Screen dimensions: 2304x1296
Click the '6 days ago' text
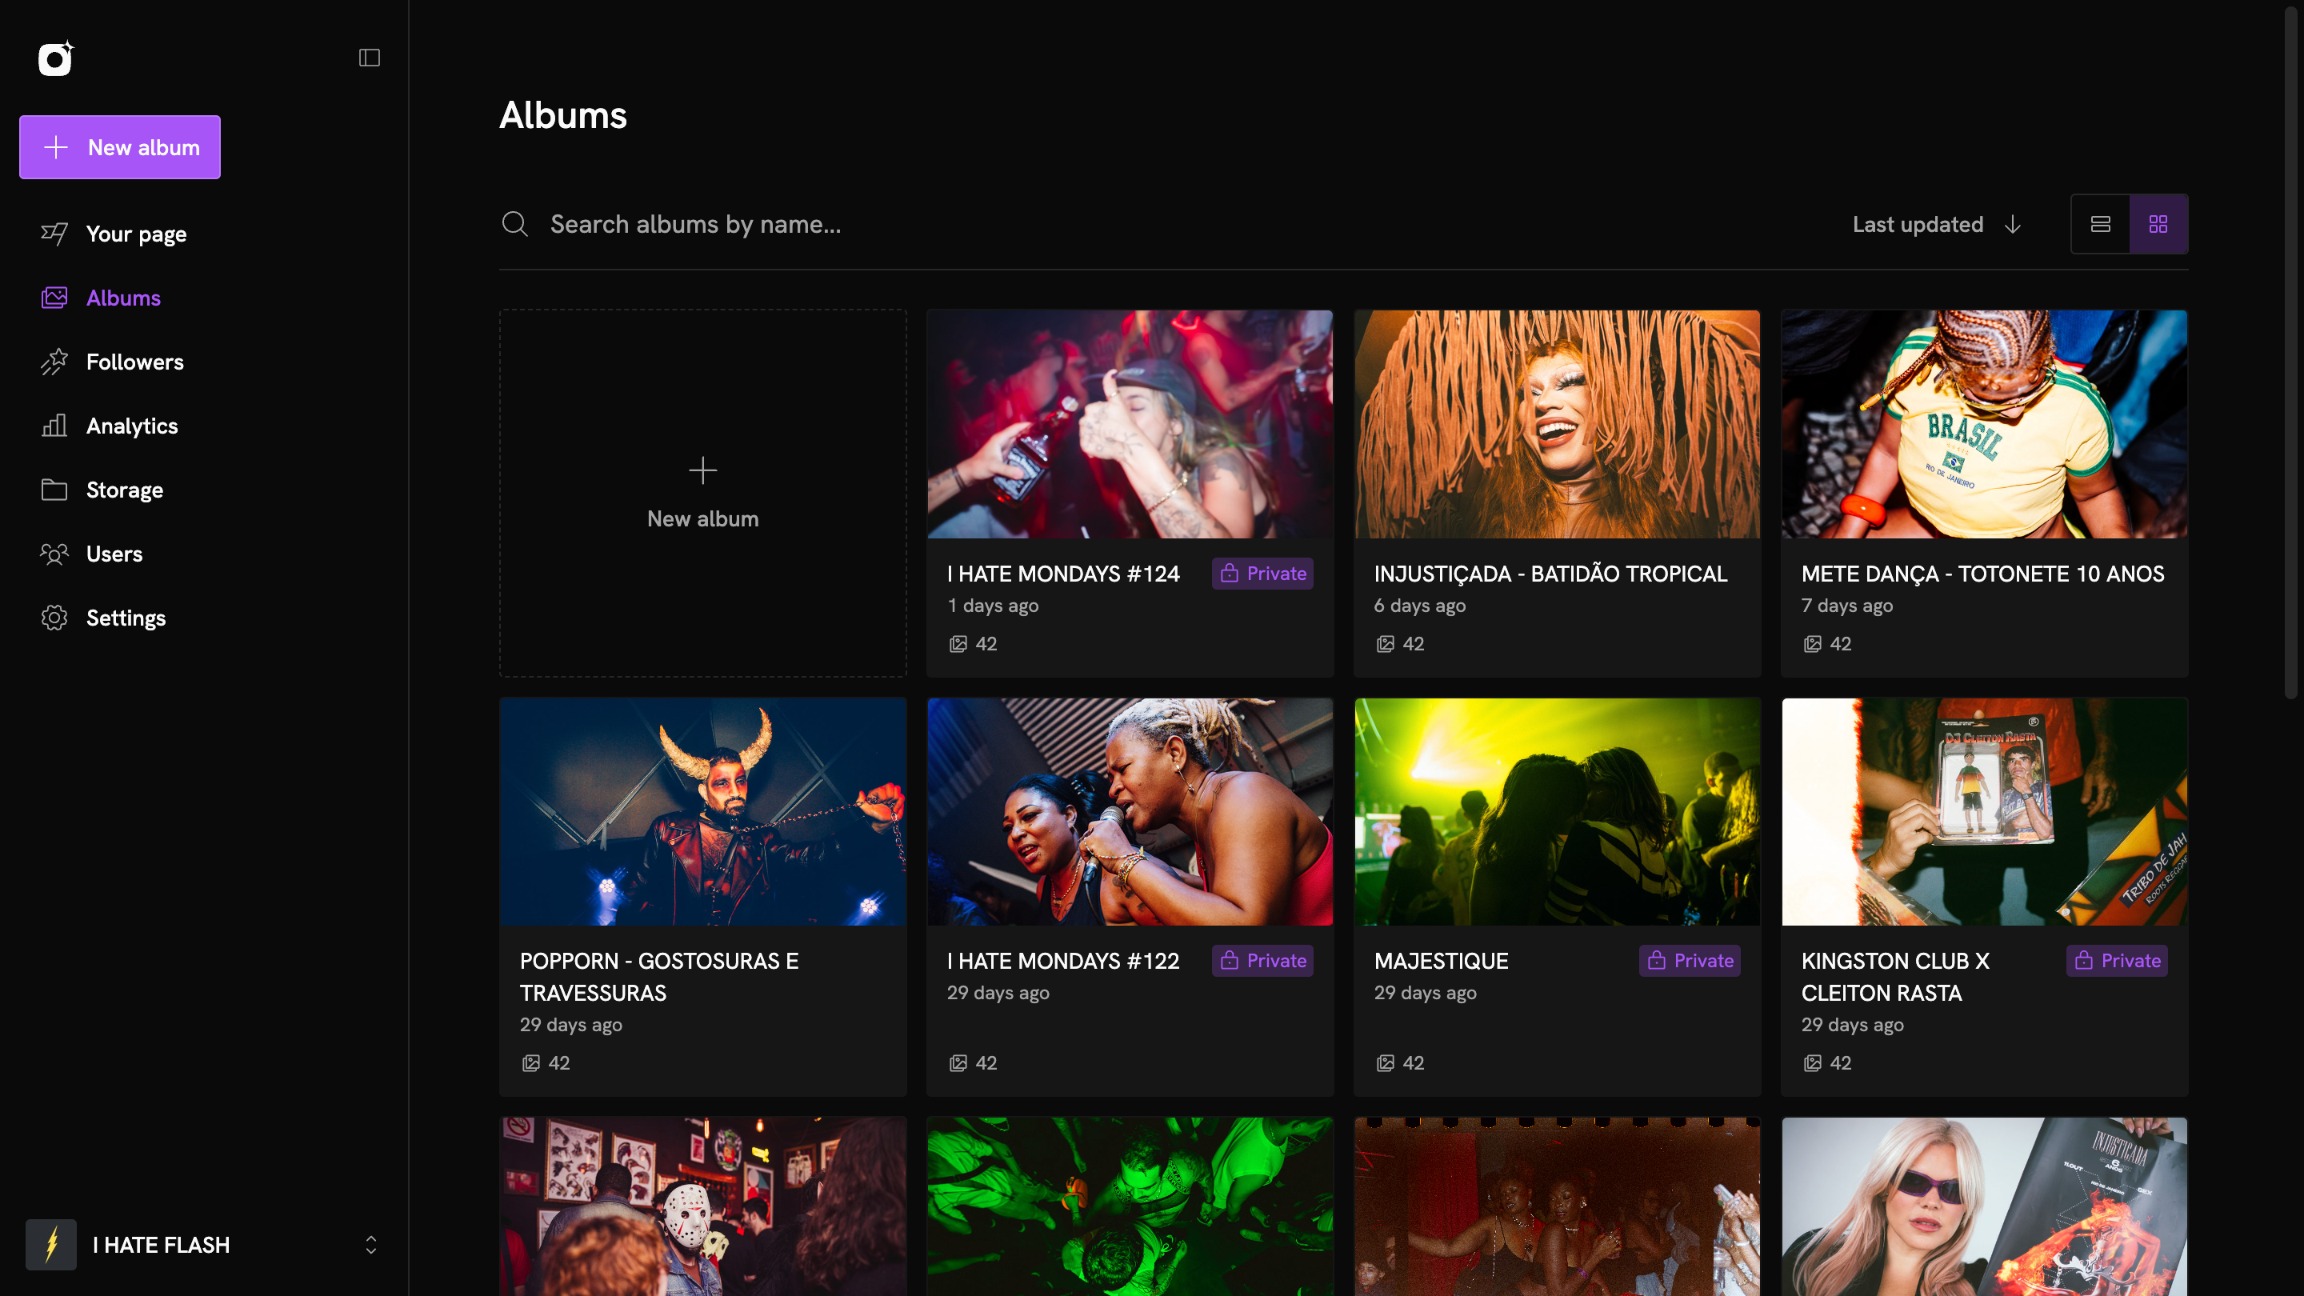tap(1420, 606)
